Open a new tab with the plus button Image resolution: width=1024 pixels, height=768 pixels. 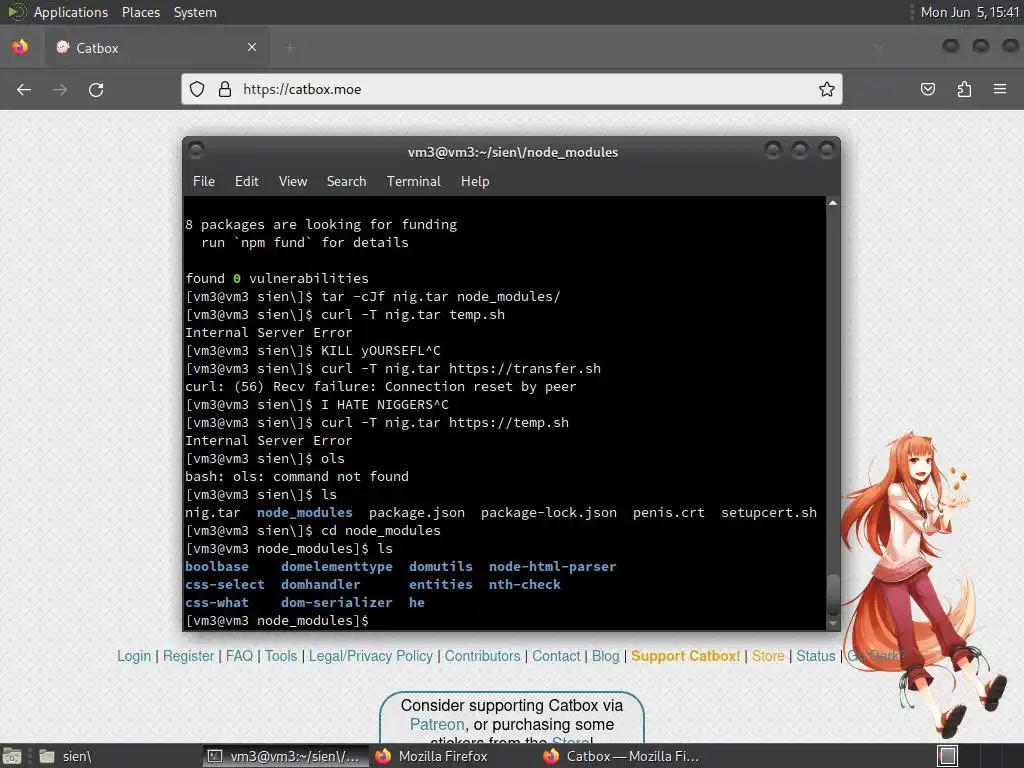(x=291, y=47)
